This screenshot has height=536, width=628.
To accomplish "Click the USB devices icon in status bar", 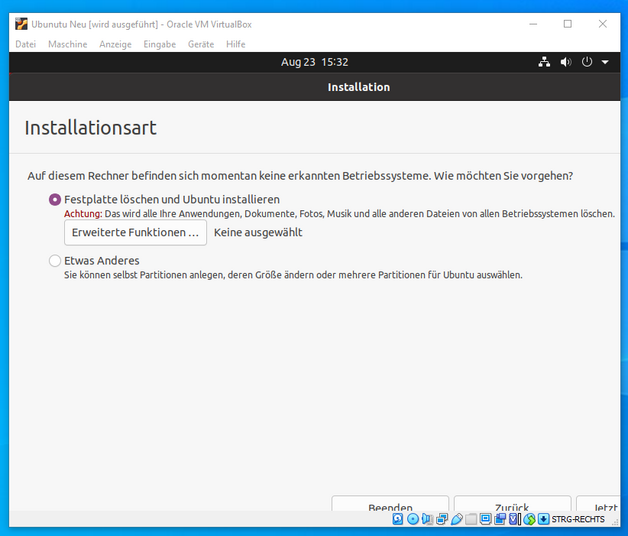I will pos(457,519).
